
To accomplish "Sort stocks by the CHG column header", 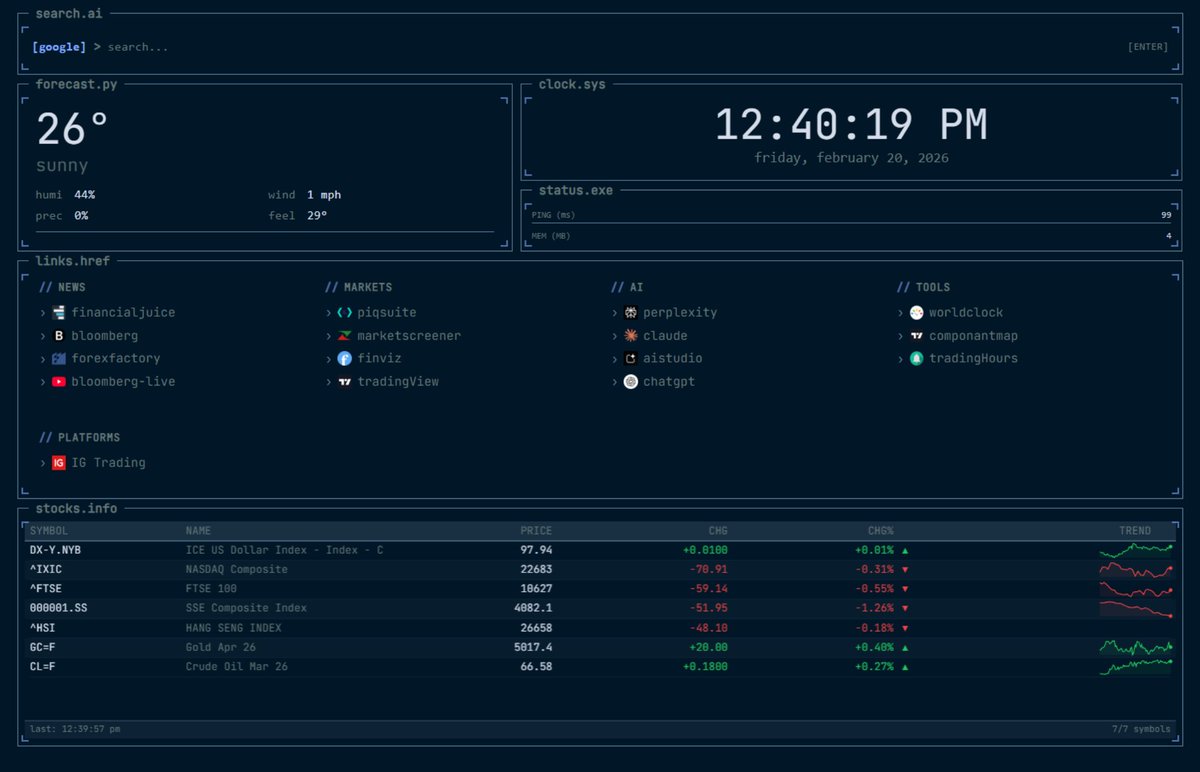I will point(718,531).
